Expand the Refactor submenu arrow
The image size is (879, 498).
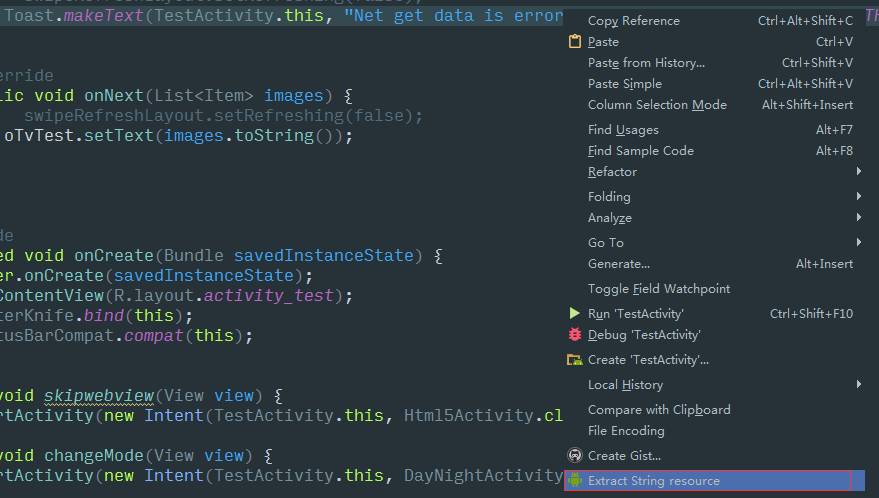click(x=859, y=171)
